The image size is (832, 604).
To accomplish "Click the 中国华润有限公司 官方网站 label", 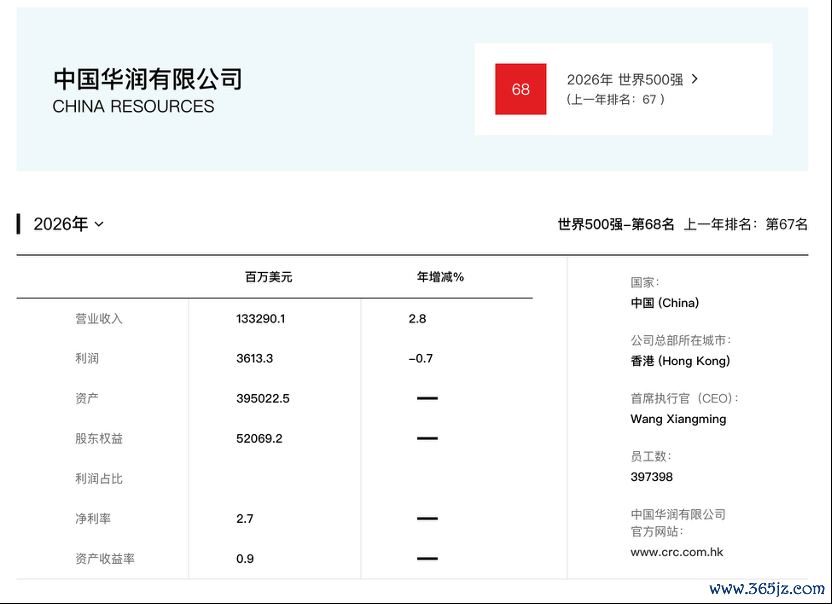I will coord(678,523).
